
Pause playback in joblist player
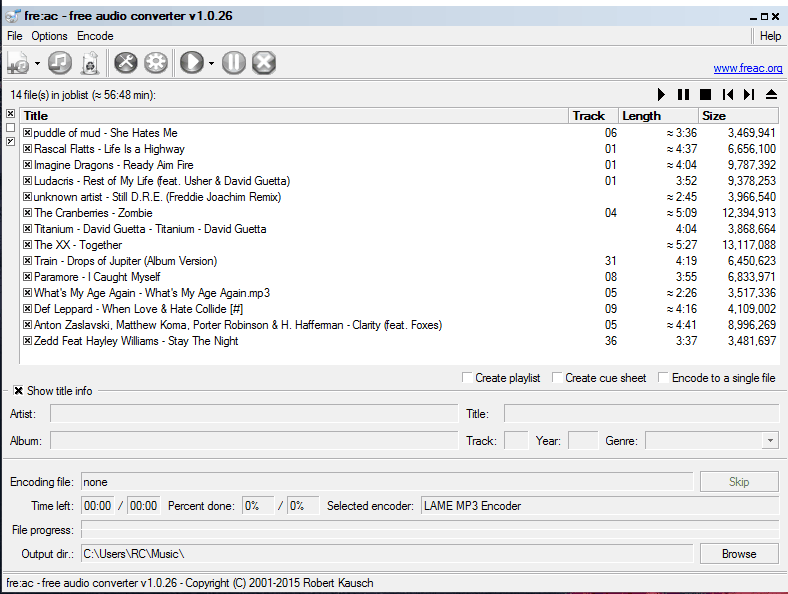coord(683,94)
